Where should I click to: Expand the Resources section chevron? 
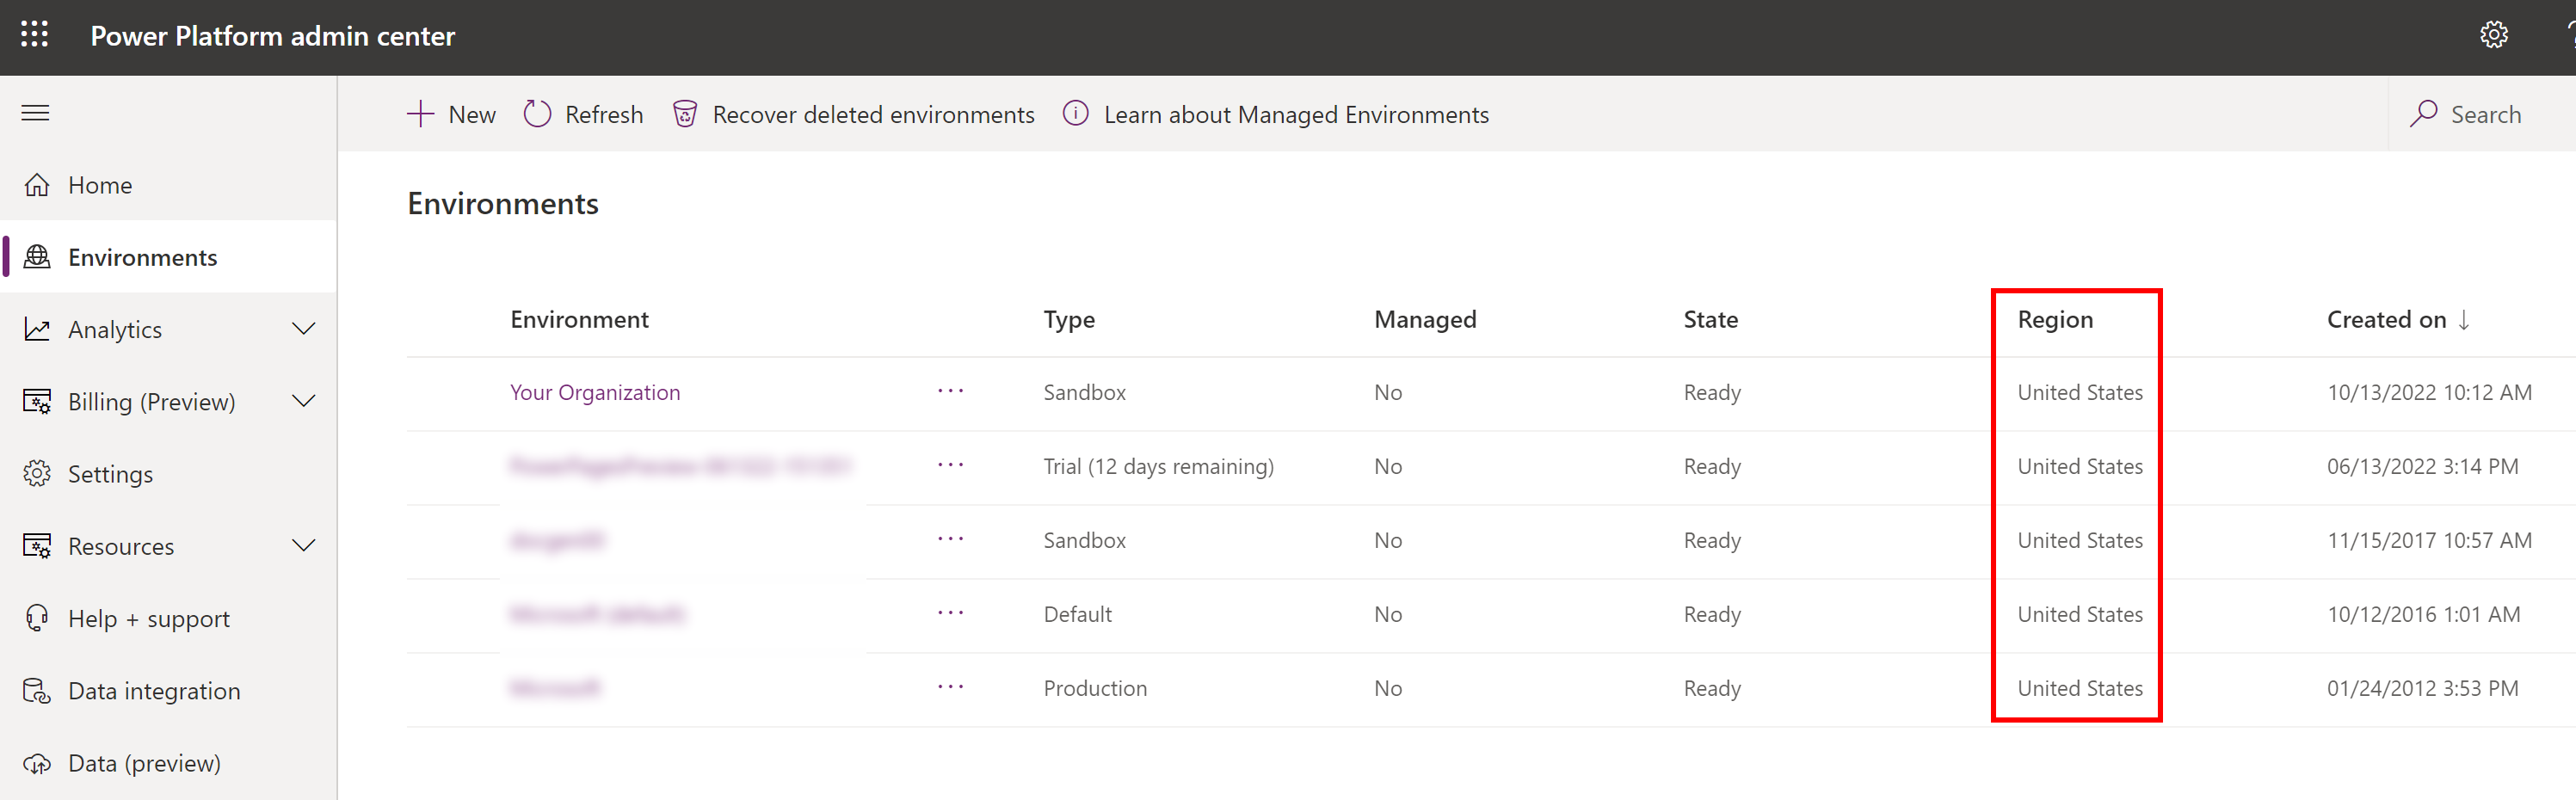coord(303,546)
